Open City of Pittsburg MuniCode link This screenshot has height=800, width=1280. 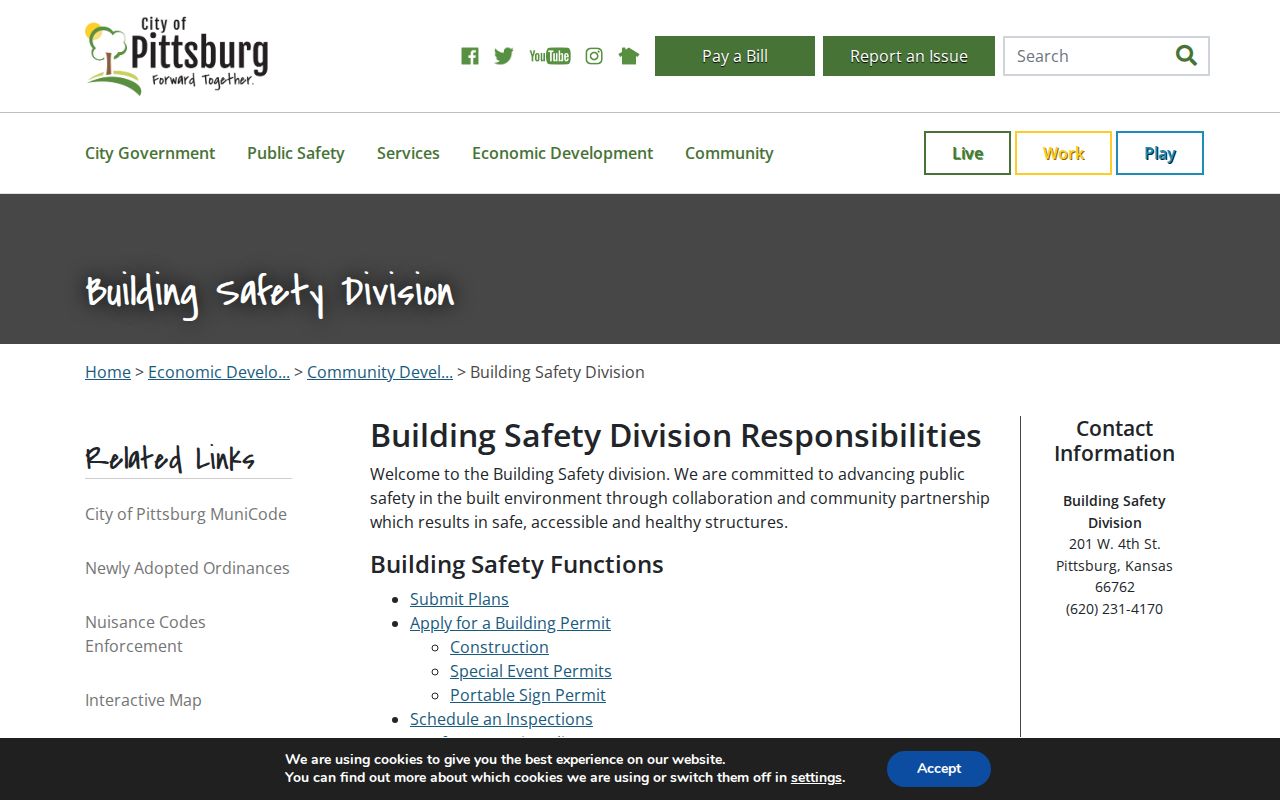pos(186,514)
